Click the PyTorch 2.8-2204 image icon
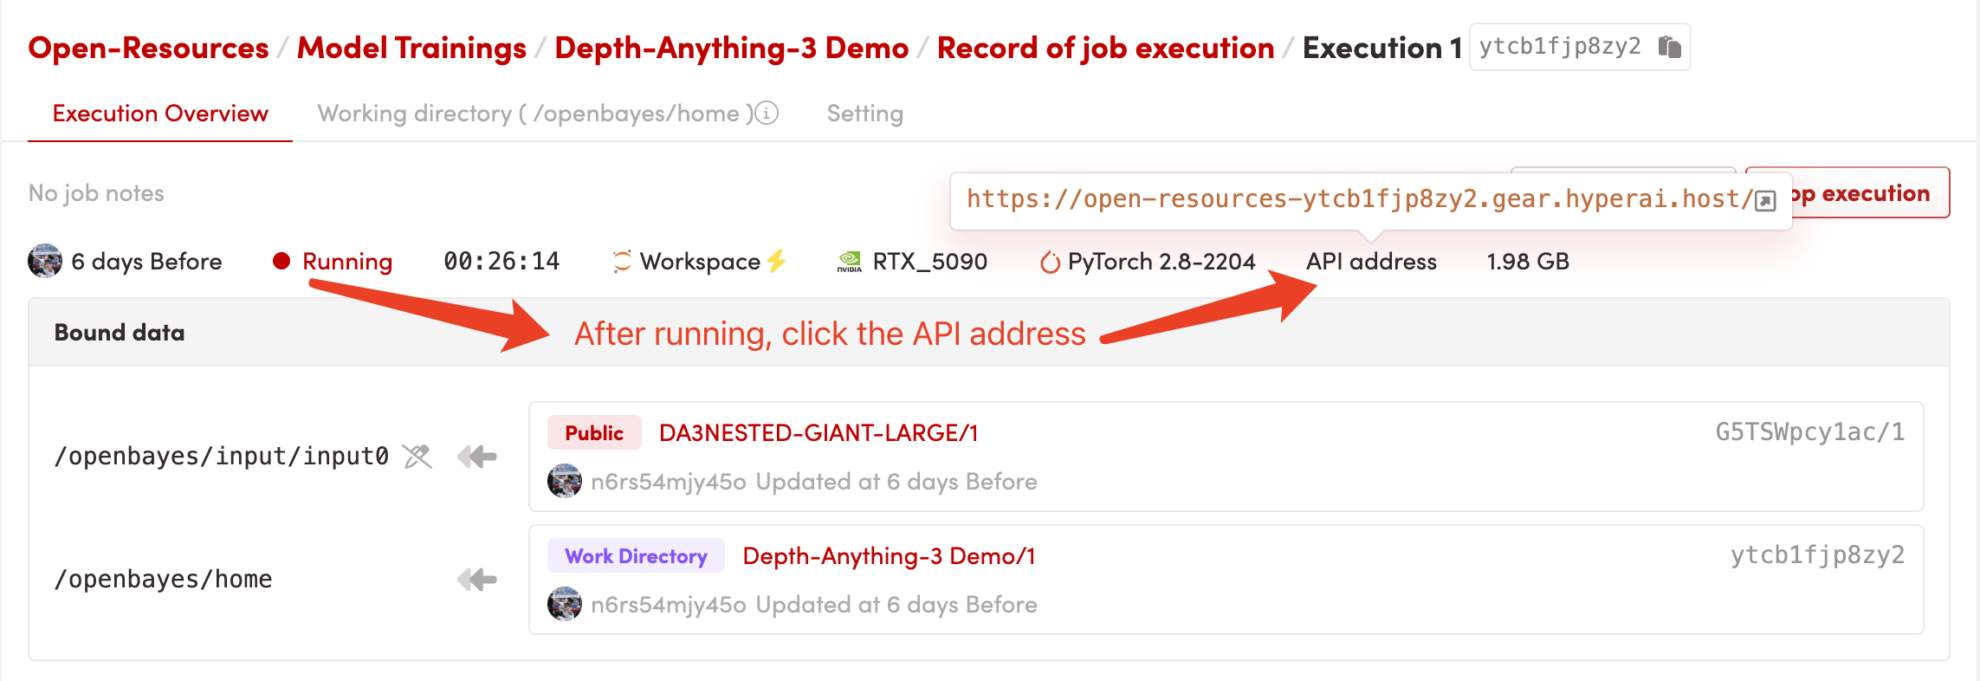Image resolution: width=1980 pixels, height=681 pixels. 1049,262
